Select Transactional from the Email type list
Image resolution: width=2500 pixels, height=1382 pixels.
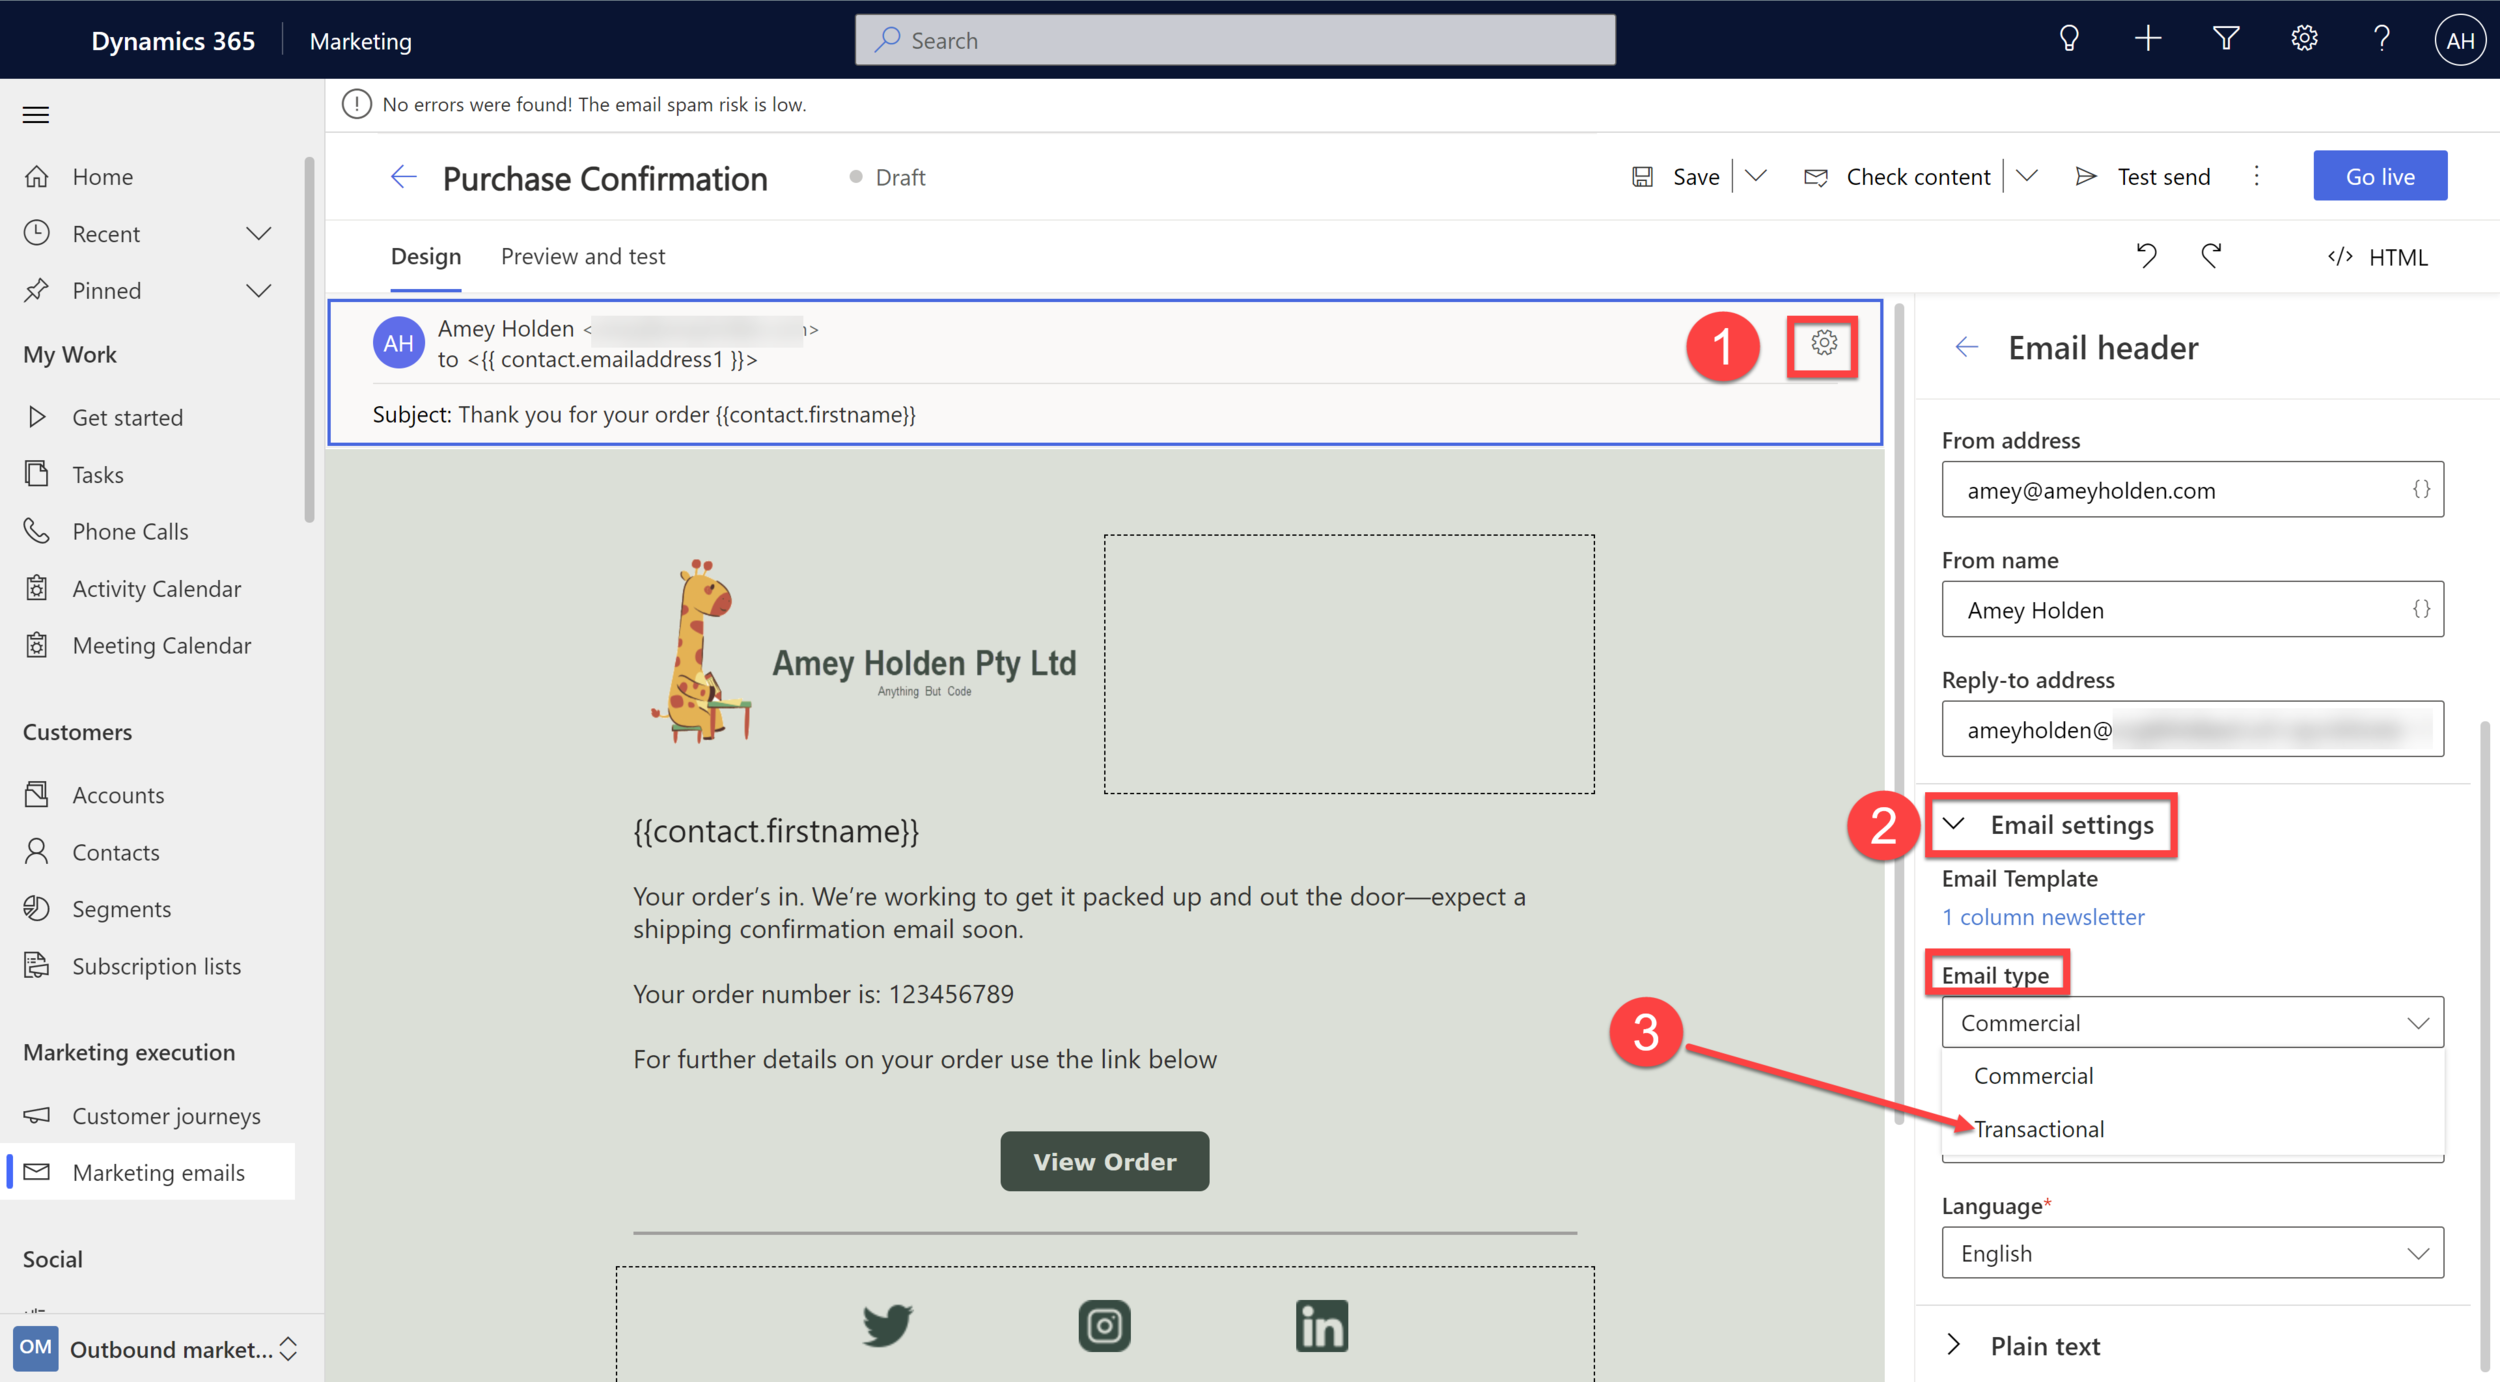tap(2039, 1129)
